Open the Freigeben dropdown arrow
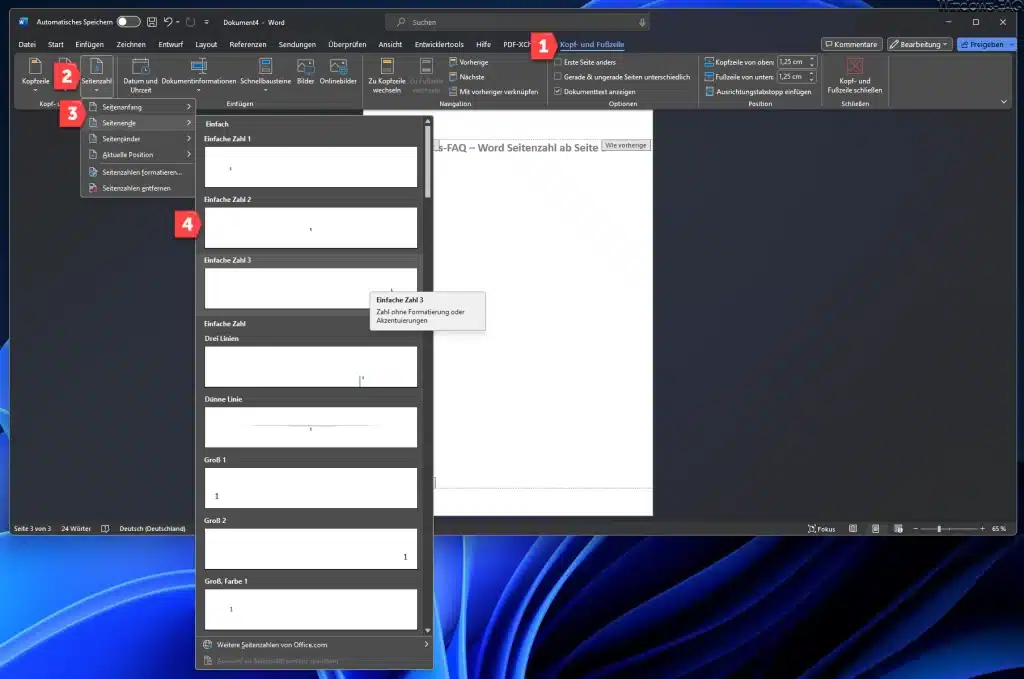This screenshot has width=1024, height=679. click(1012, 44)
